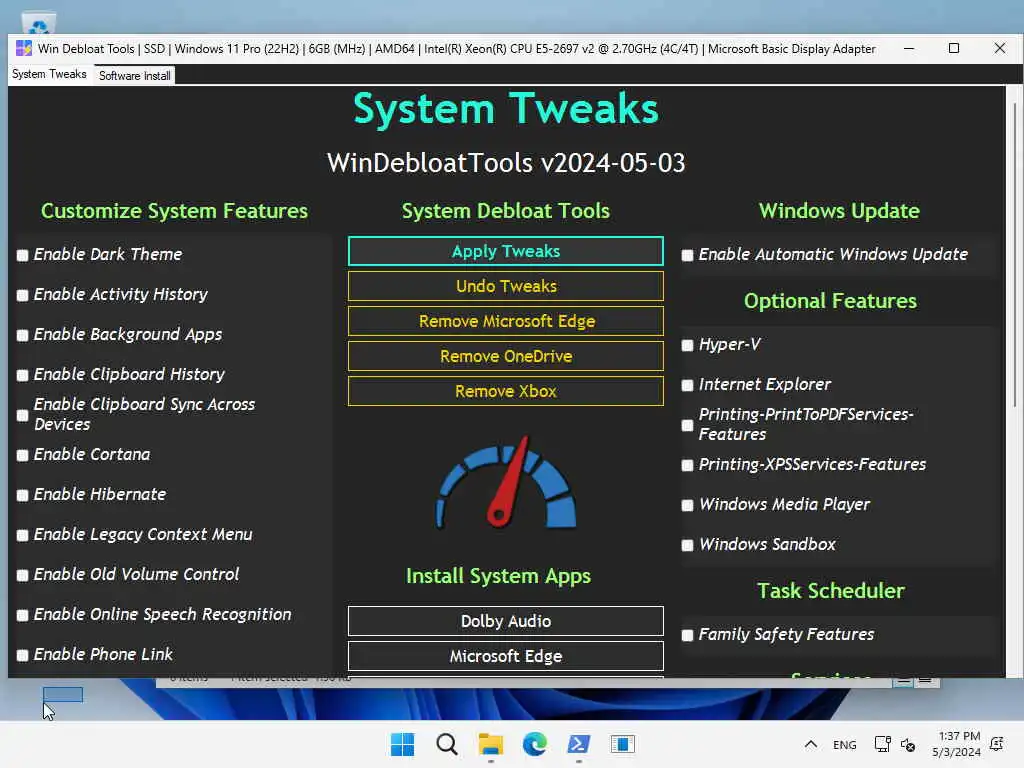Image resolution: width=1024 pixels, height=768 pixels.
Task: Maximize the Win Debloat Tools window
Action: (954, 48)
